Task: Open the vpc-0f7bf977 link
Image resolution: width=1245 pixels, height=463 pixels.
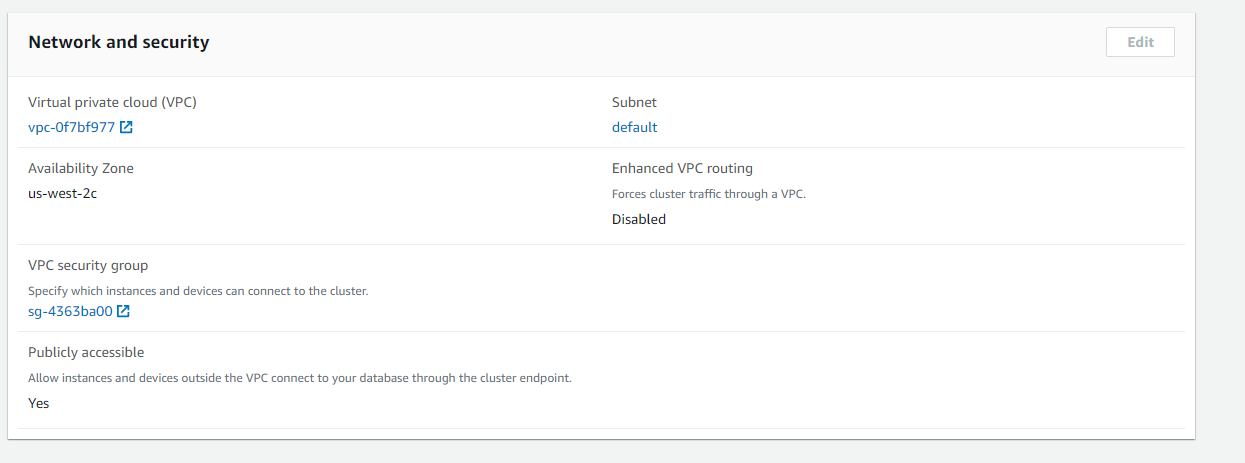Action: pyautogui.click(x=72, y=127)
